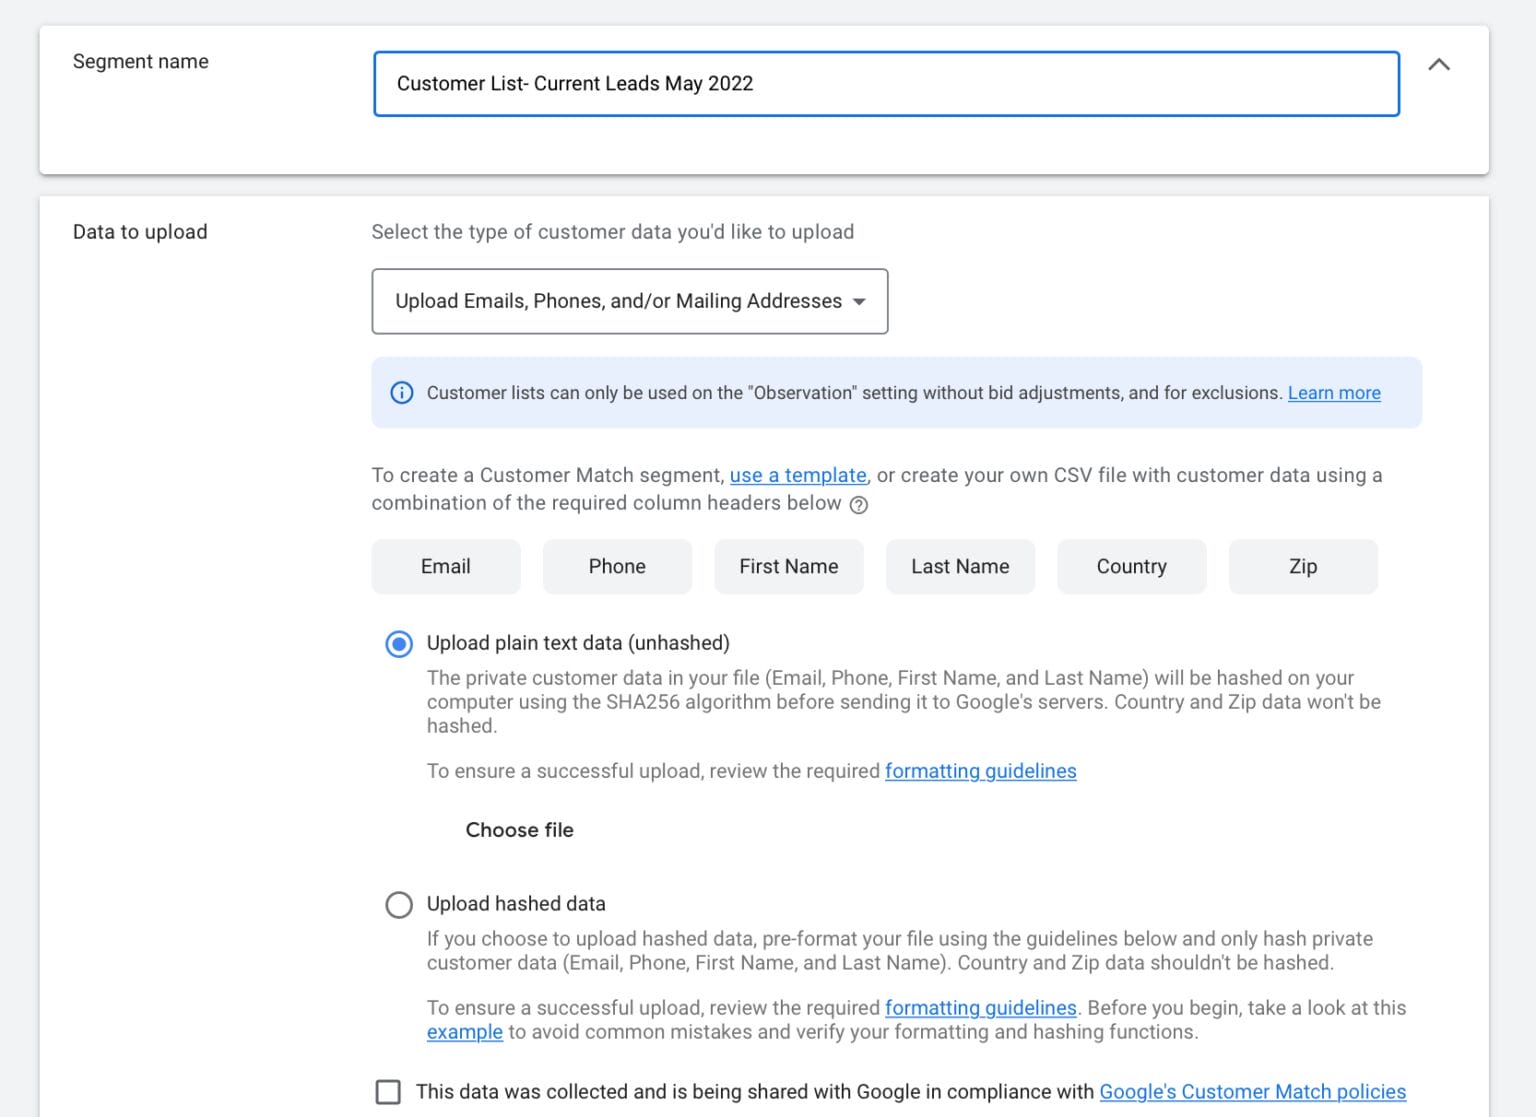The height and width of the screenshot is (1117, 1536).
Task: Click the Segment name text field
Action: pos(886,84)
